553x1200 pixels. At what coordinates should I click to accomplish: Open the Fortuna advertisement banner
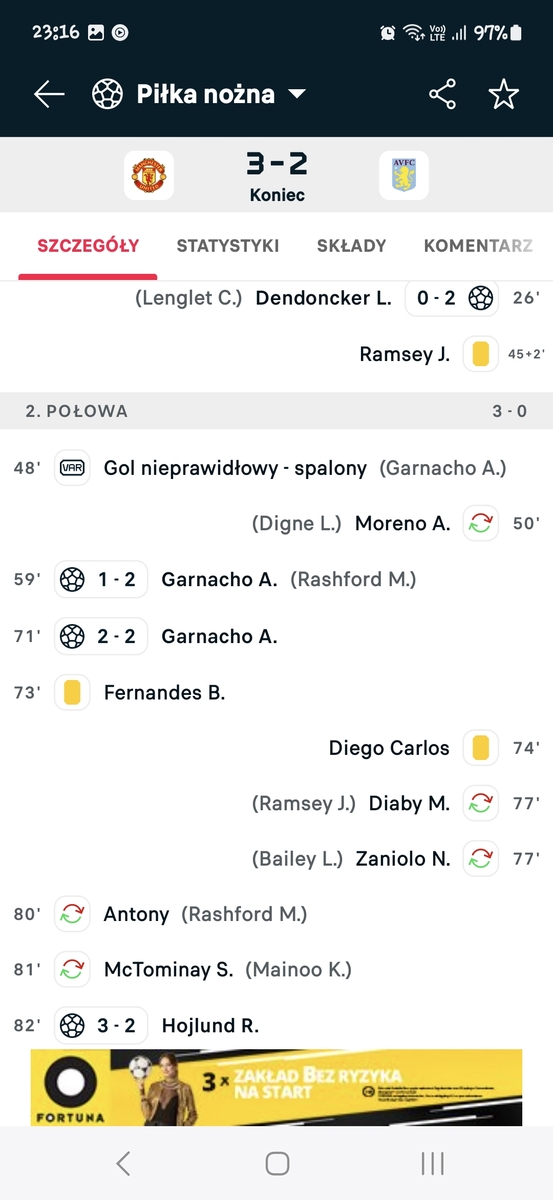pyautogui.click(x=276, y=1087)
